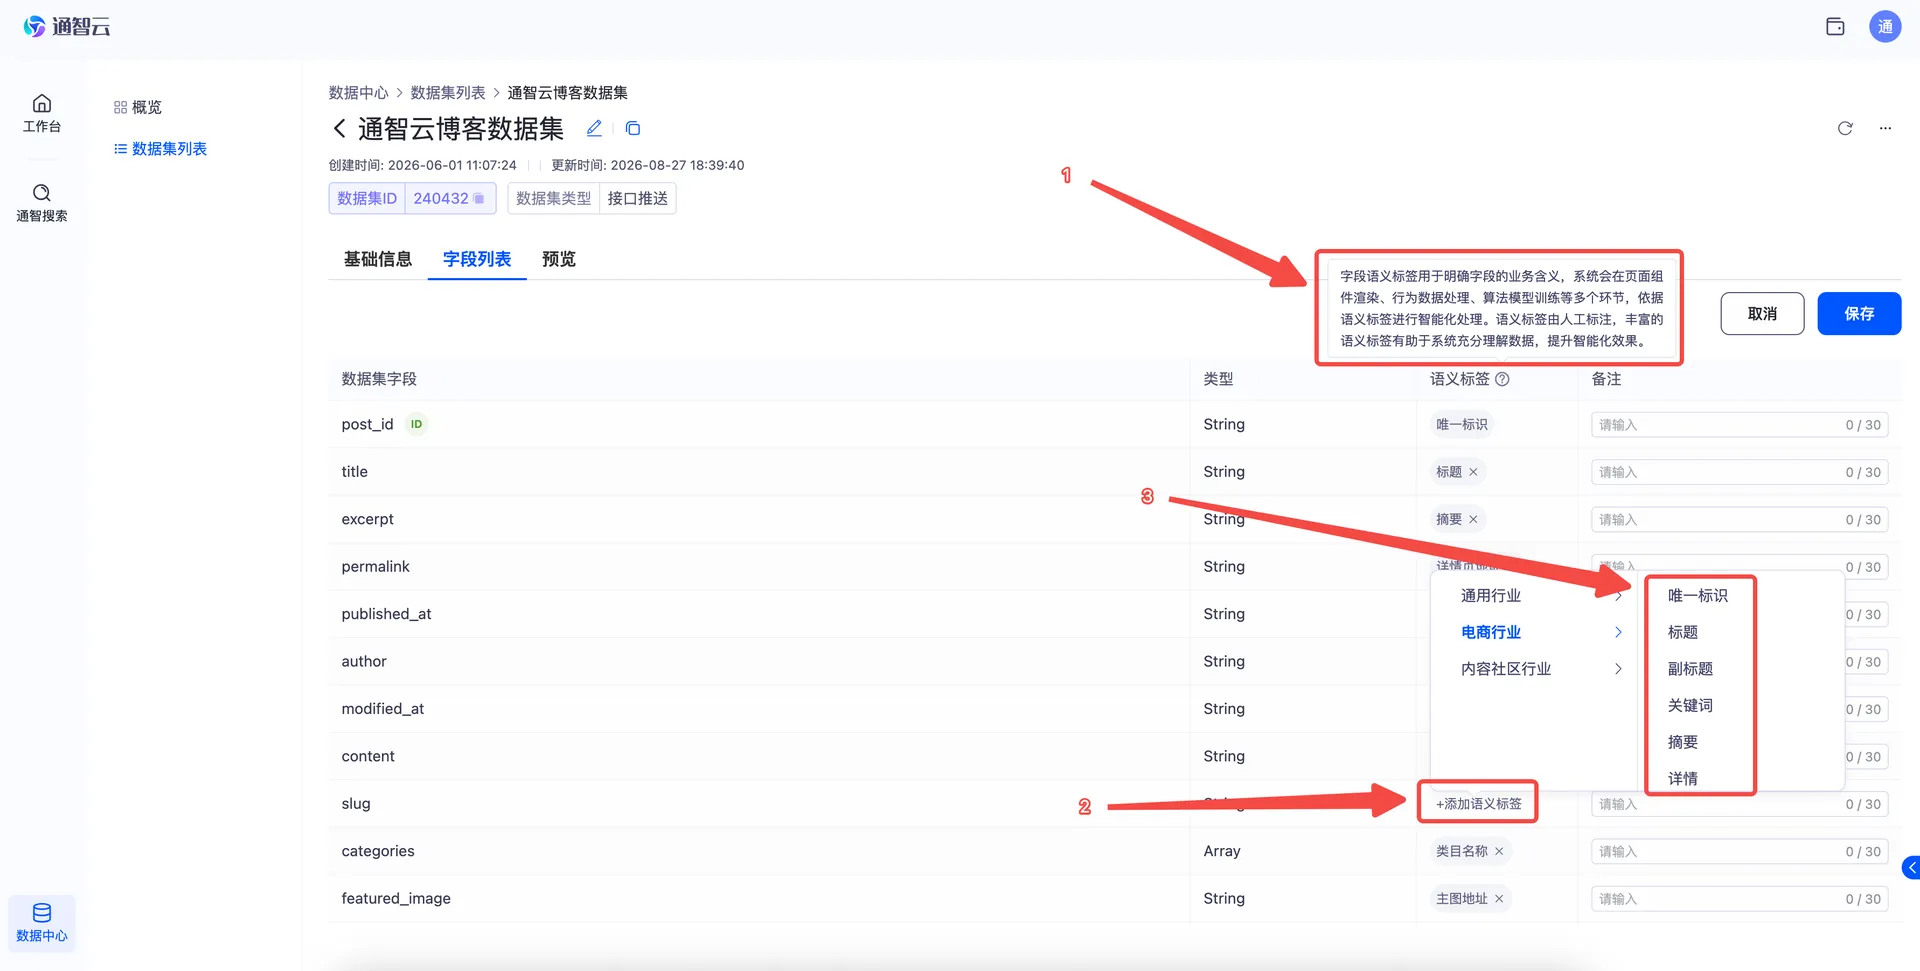Screen dimensions: 1920x971
Task: Click the 通智云 logo
Action: coord(67,27)
